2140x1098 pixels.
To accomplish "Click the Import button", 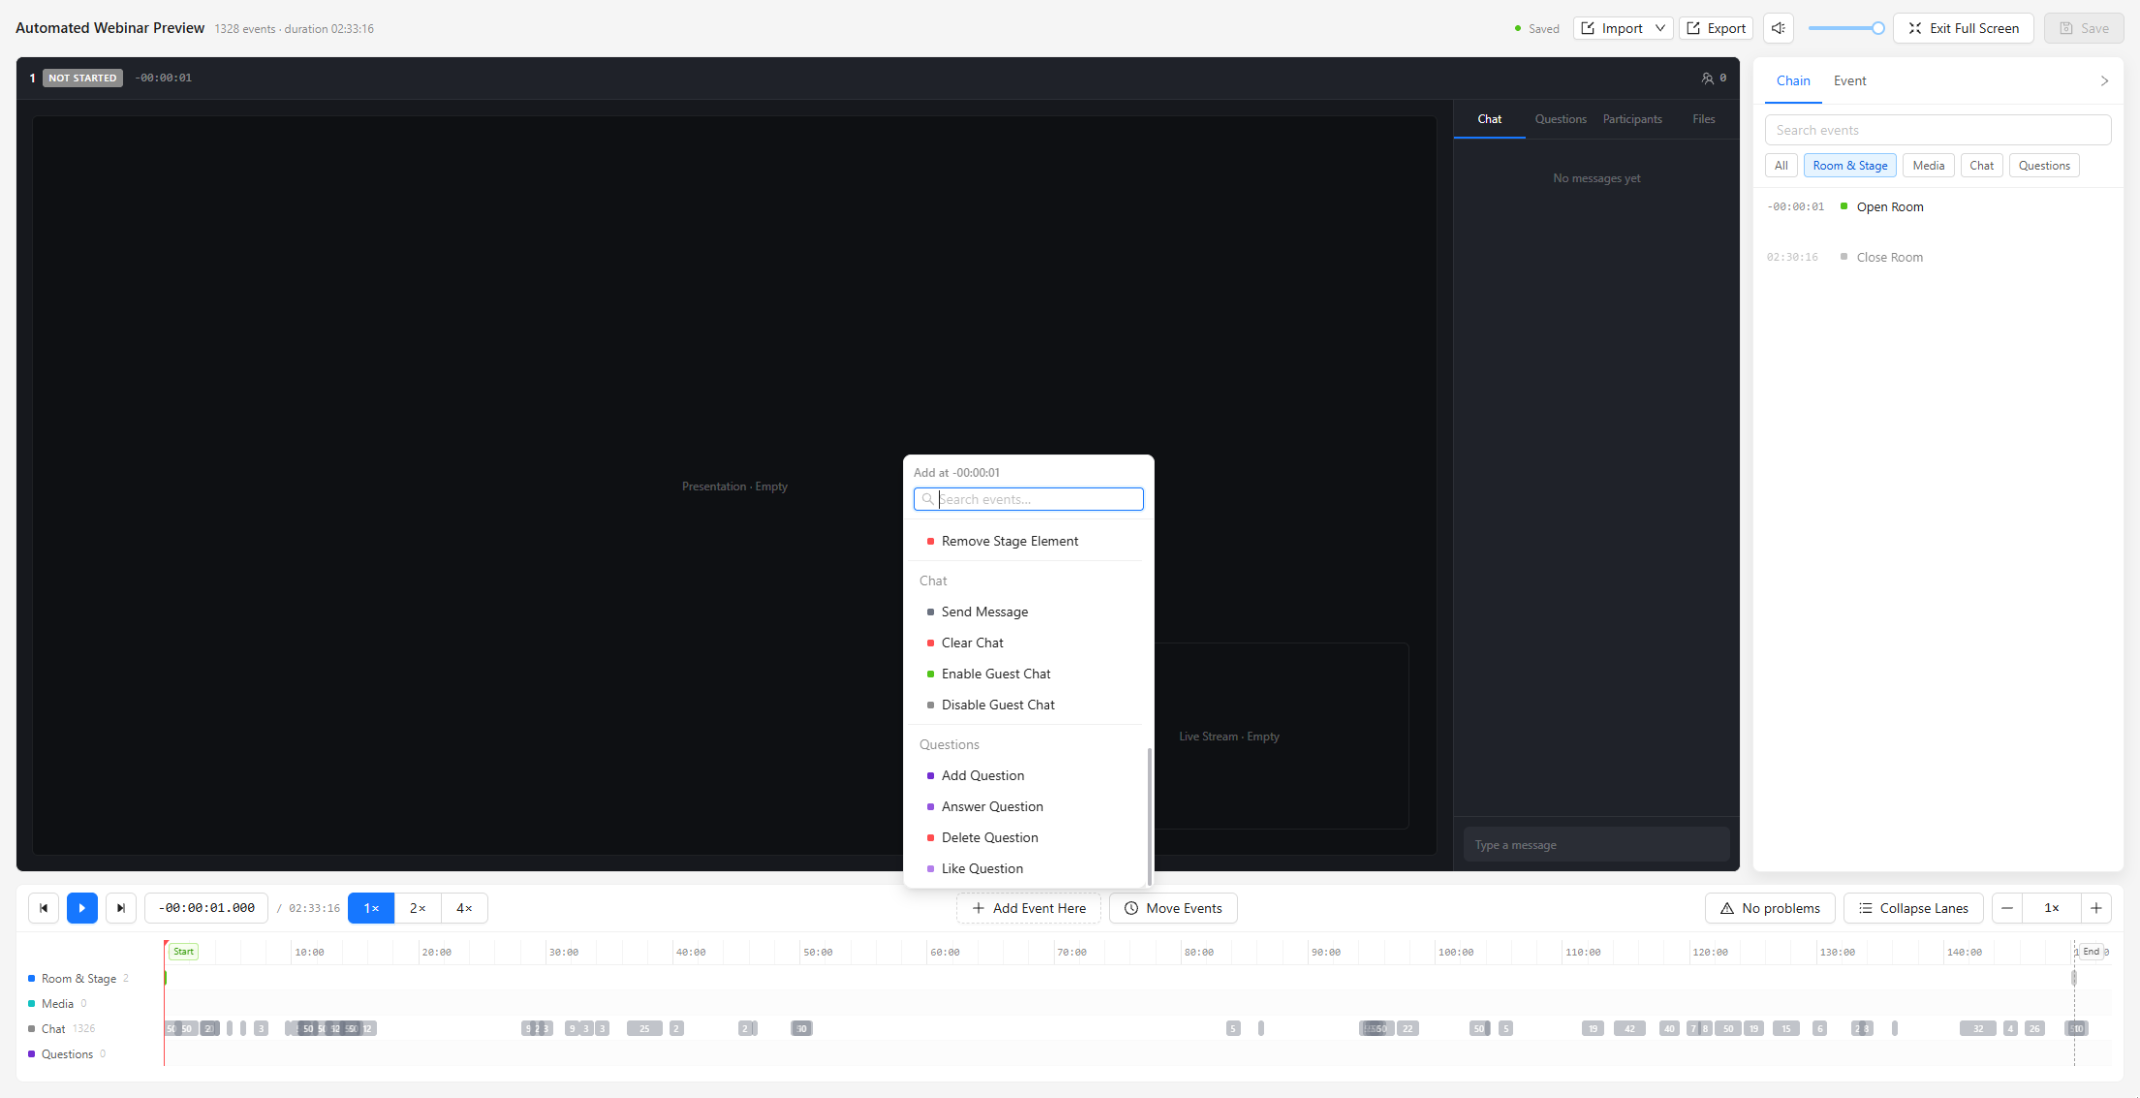I will point(1612,28).
